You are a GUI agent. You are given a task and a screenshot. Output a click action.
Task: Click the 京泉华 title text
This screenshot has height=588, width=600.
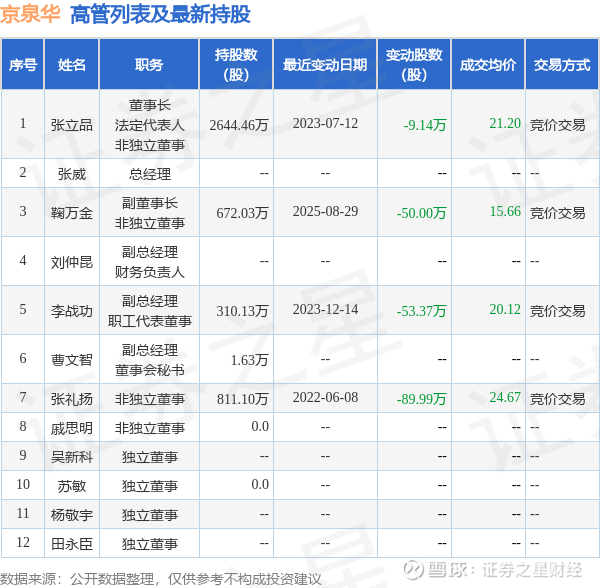point(30,15)
